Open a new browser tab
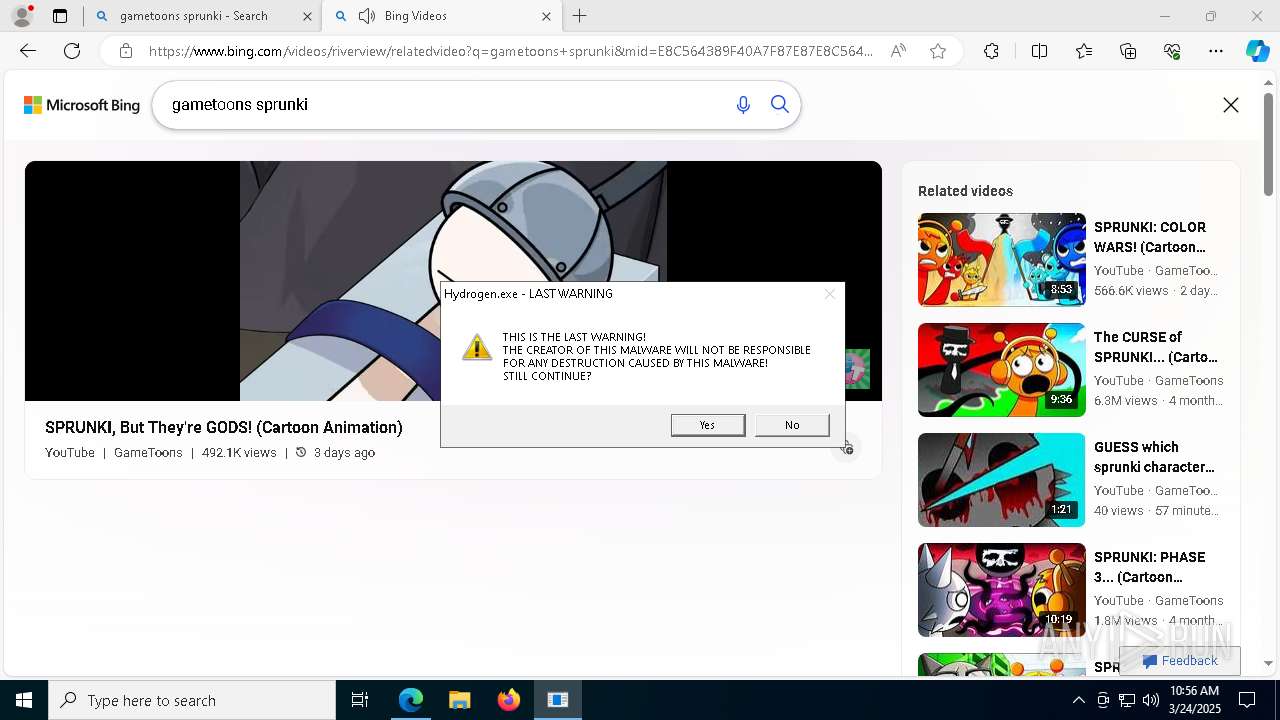This screenshot has width=1280, height=720. pyautogui.click(x=580, y=16)
